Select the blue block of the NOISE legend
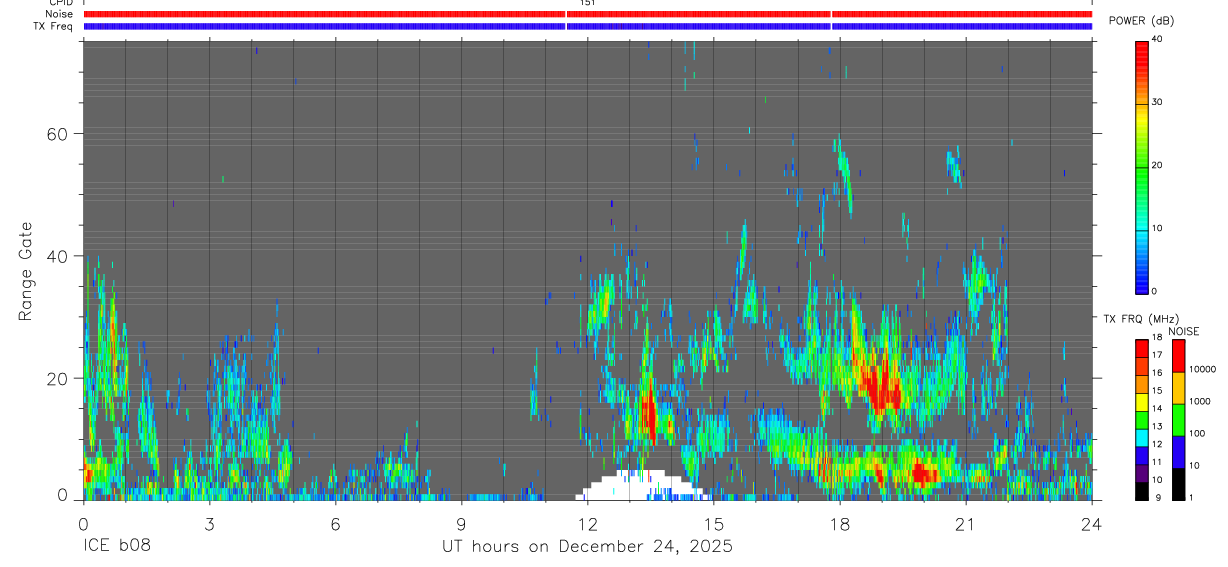 (x=1179, y=452)
